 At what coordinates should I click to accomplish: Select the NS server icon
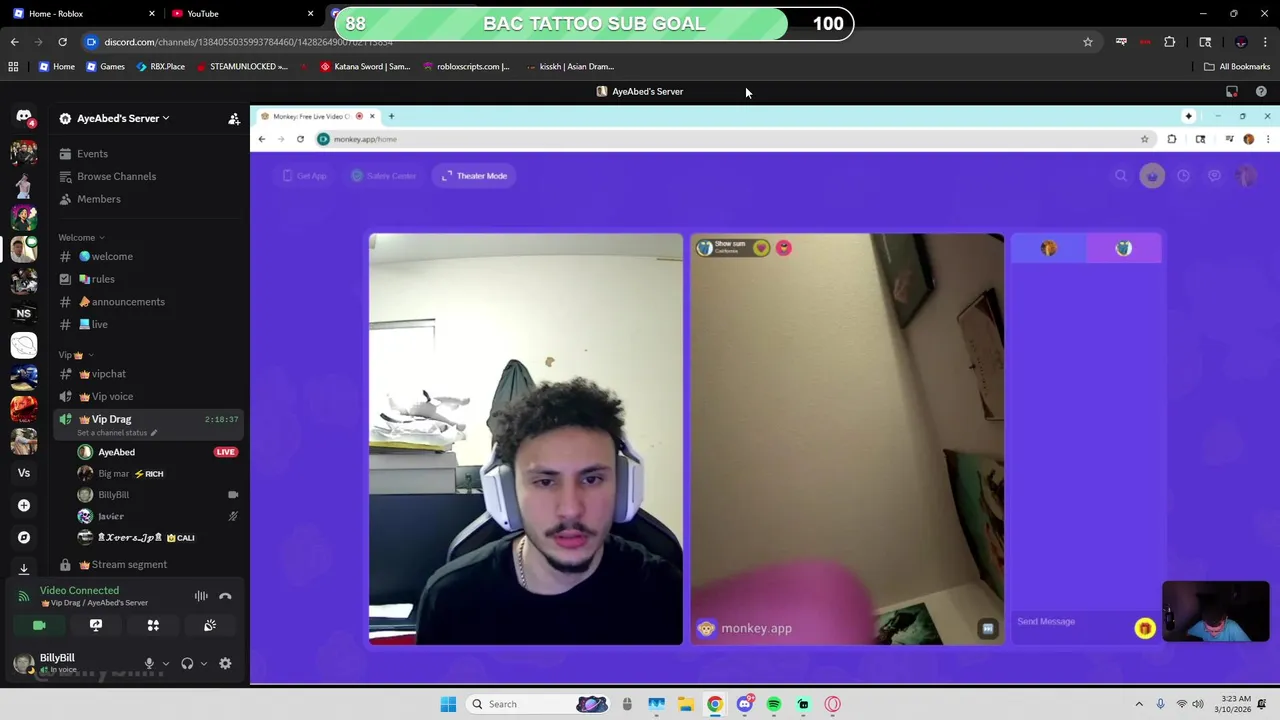coord(24,313)
